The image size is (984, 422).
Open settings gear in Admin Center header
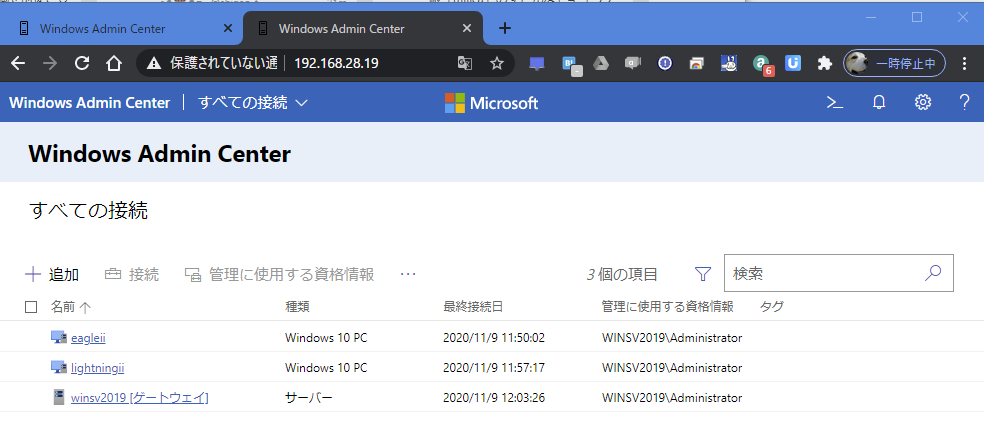pos(922,102)
